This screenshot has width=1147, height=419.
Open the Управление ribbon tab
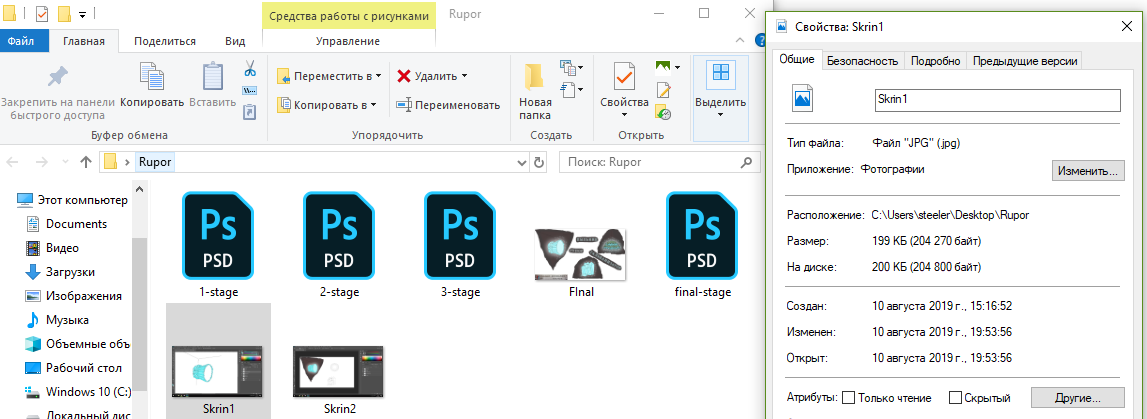pyautogui.click(x=348, y=41)
